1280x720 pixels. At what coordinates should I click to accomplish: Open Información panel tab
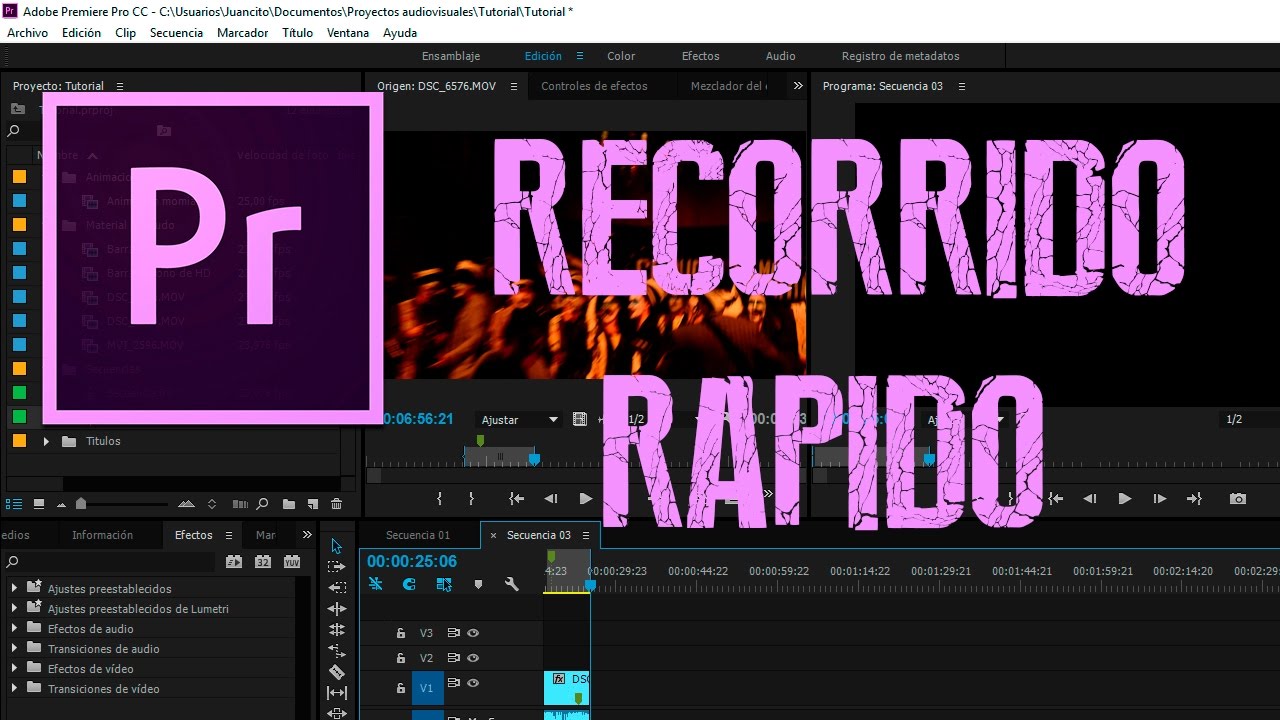(102, 535)
